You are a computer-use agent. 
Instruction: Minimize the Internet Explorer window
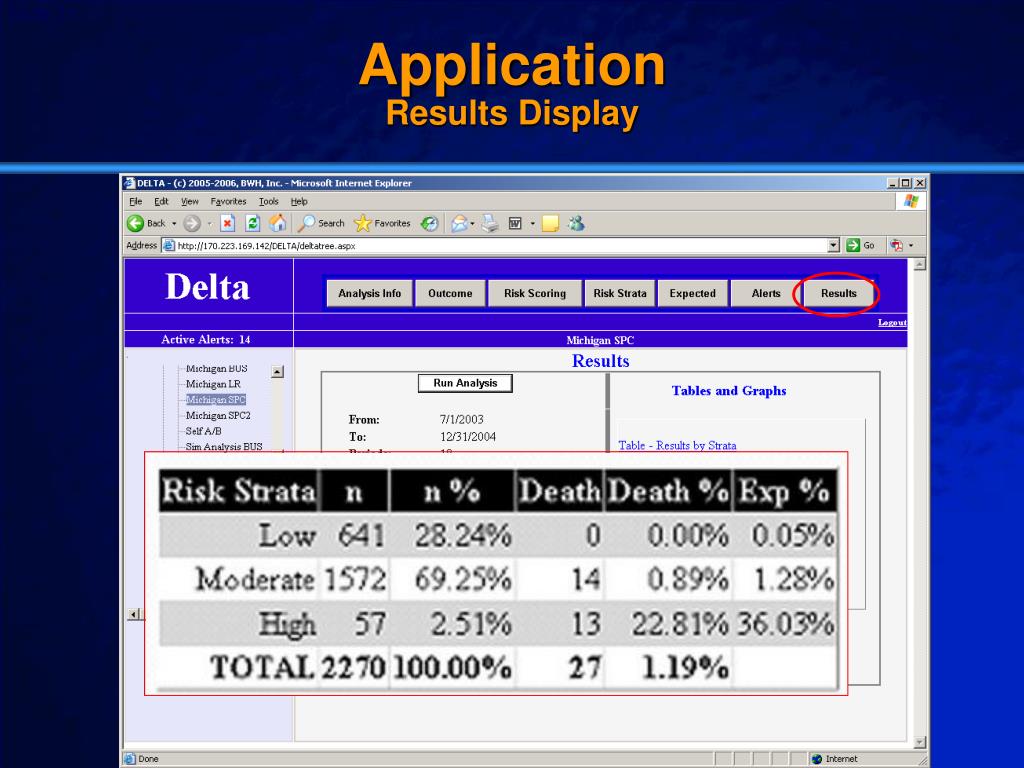point(893,184)
